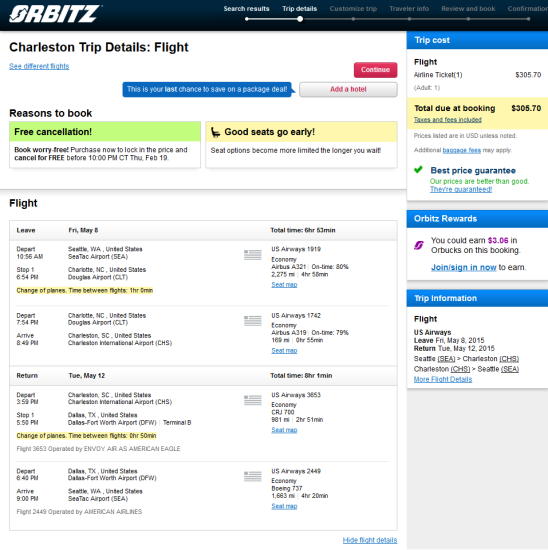This screenshot has height=550, width=548.
Task: Collapse with Hide flight details link
Action: 370,540
